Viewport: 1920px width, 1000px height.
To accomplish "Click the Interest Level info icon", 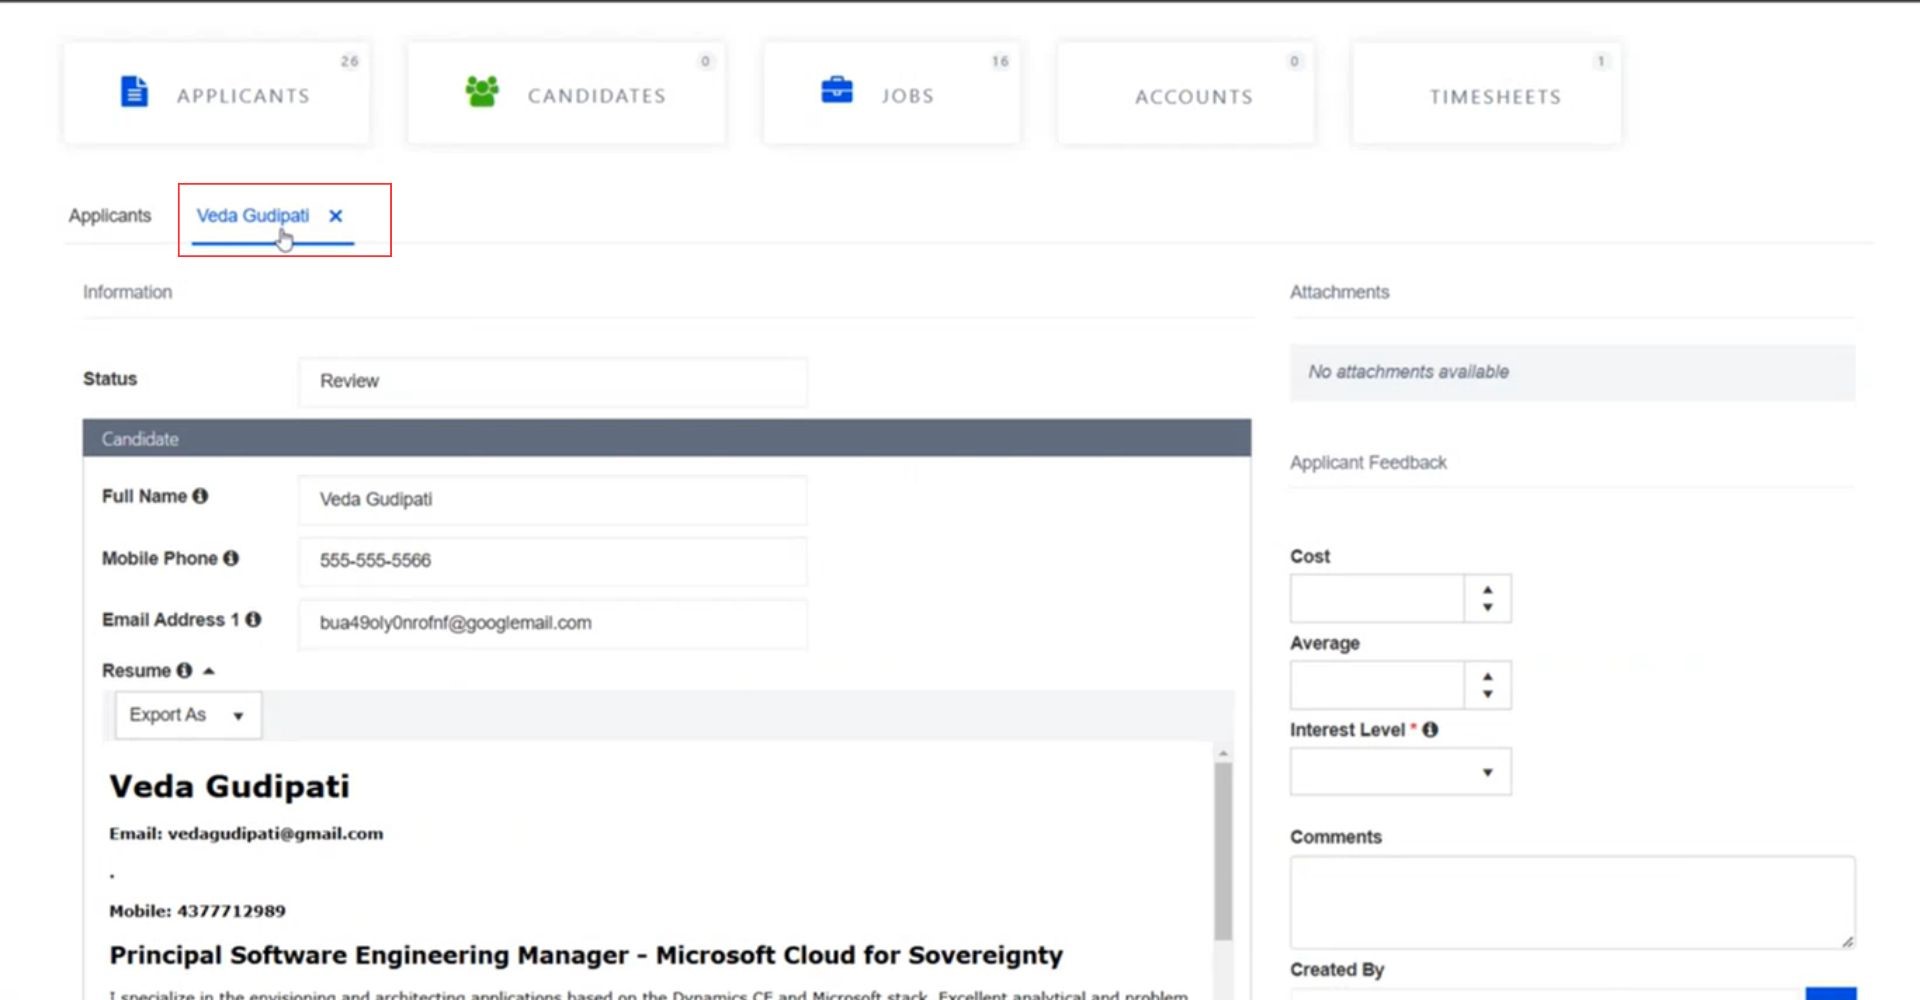I will [x=1430, y=730].
